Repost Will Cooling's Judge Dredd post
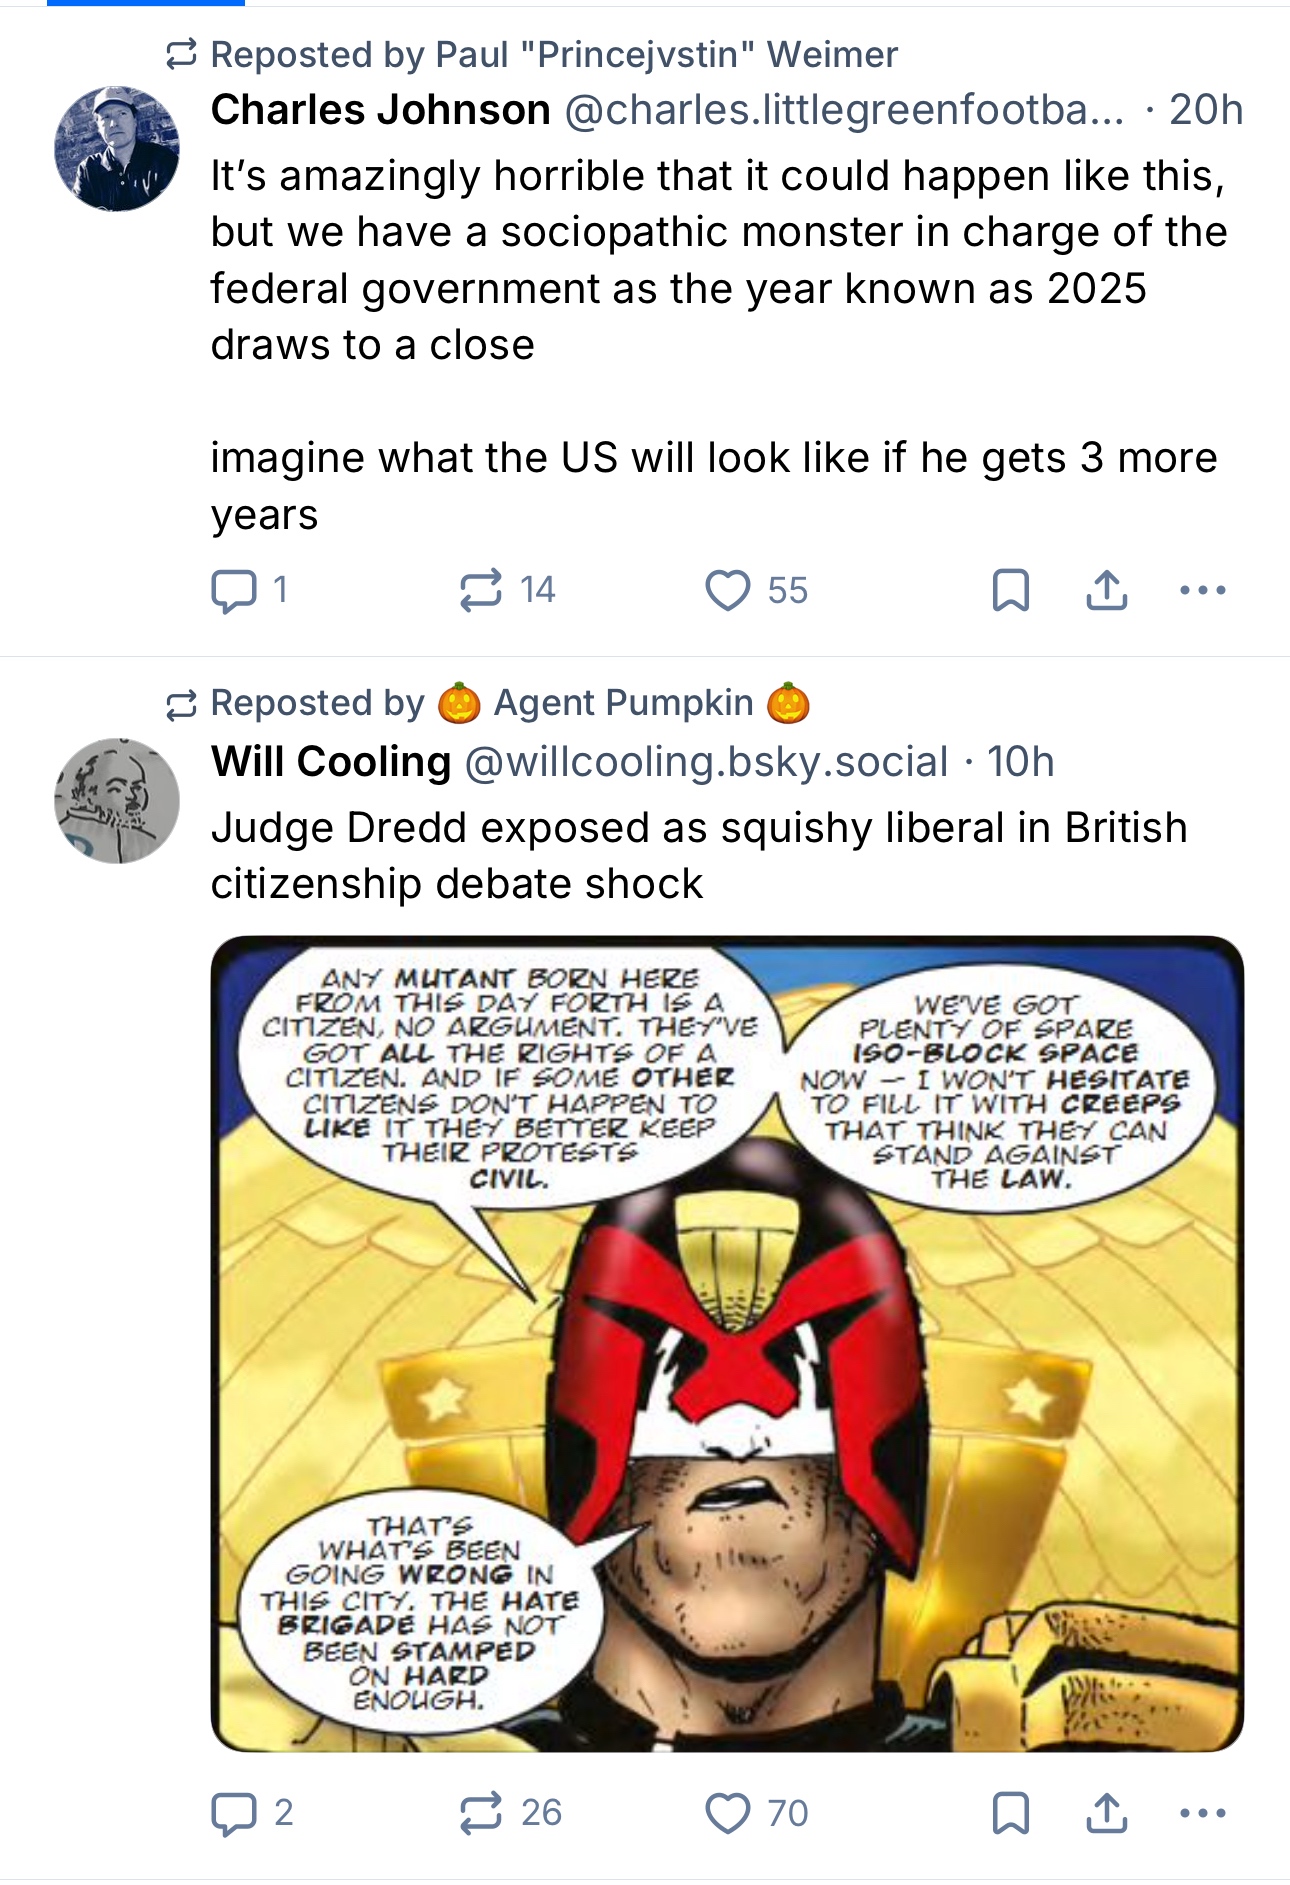Viewport: 1290px width, 1885px height. [481, 1813]
